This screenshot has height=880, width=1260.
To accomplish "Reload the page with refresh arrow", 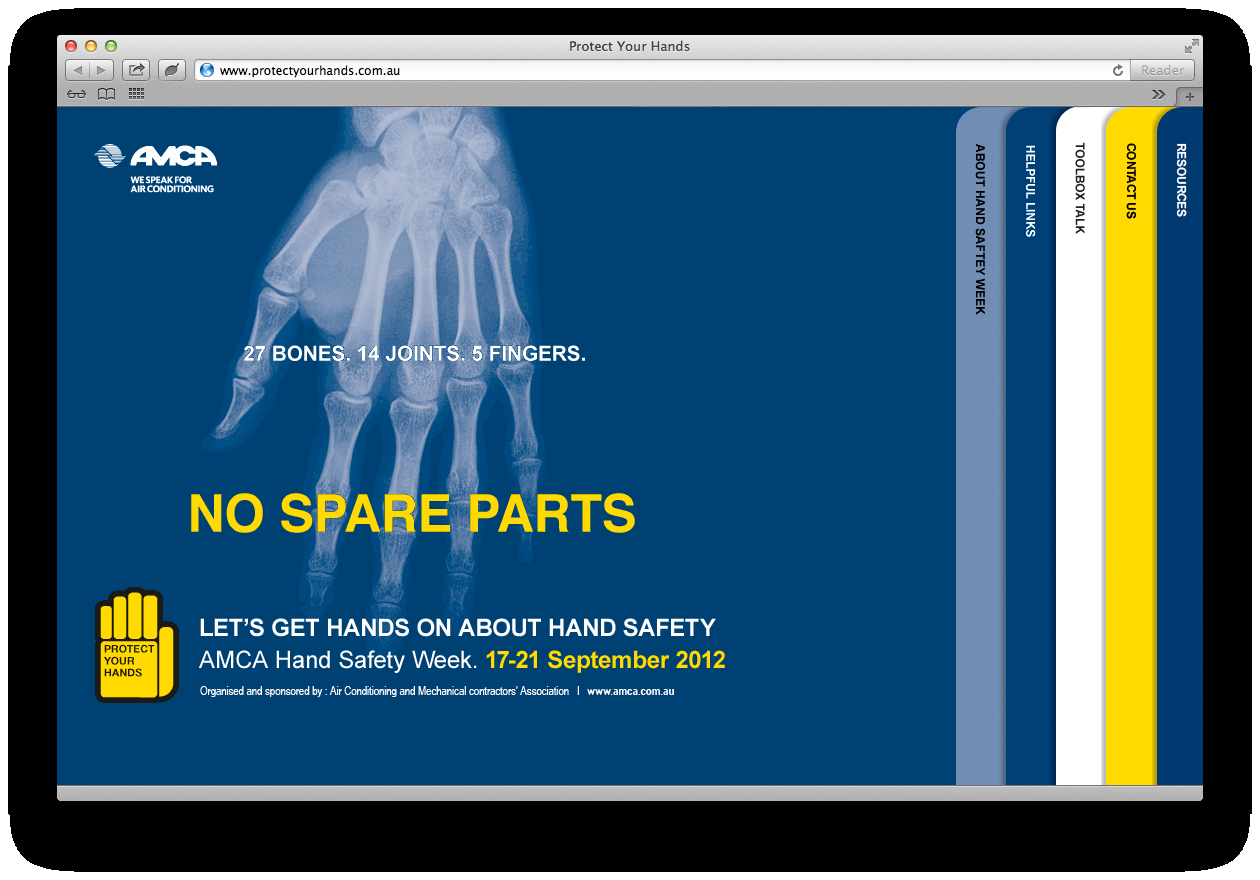I will [x=1118, y=70].
